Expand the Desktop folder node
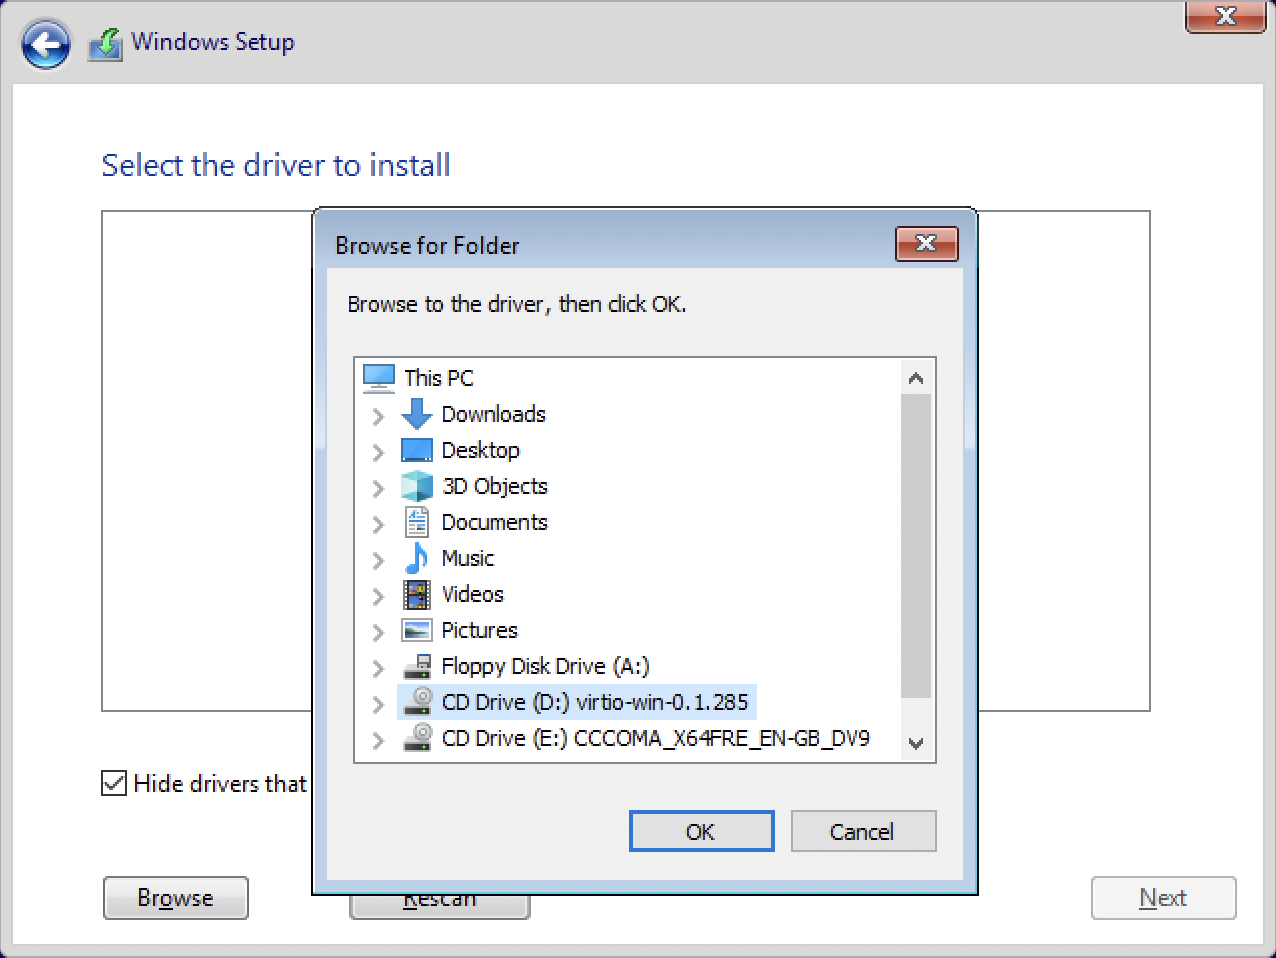This screenshot has height=958, width=1276. [378, 451]
